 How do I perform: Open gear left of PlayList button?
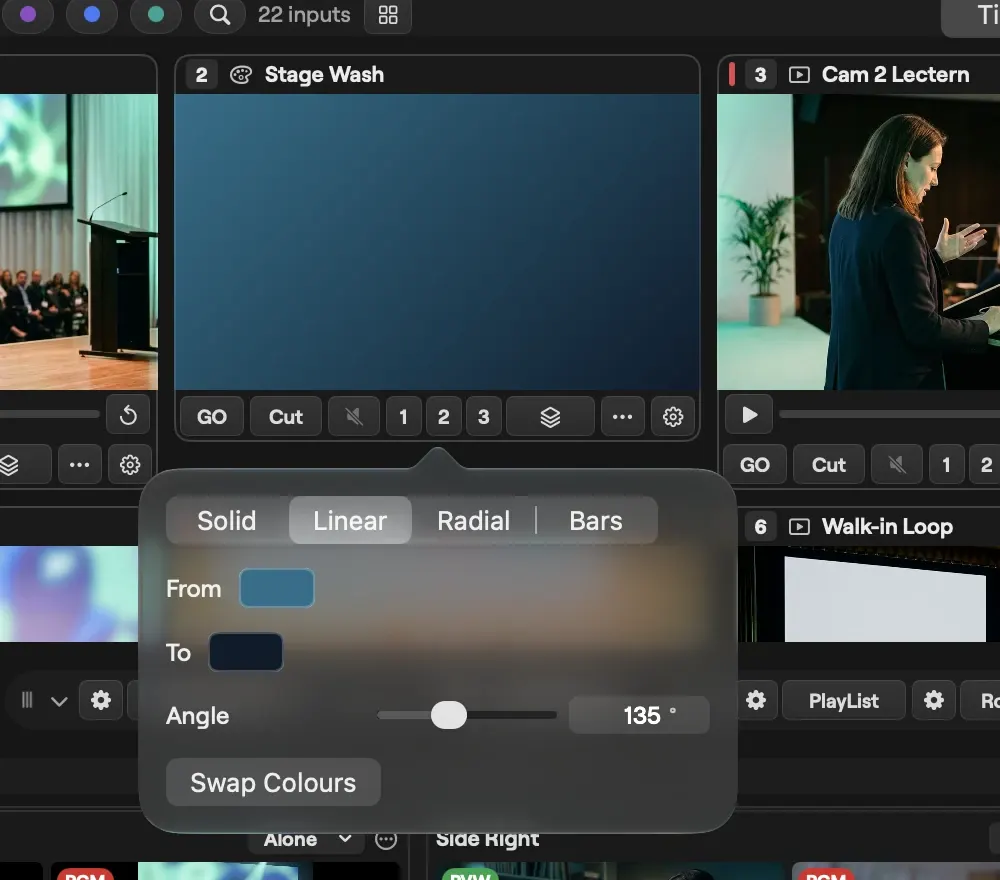pos(756,700)
